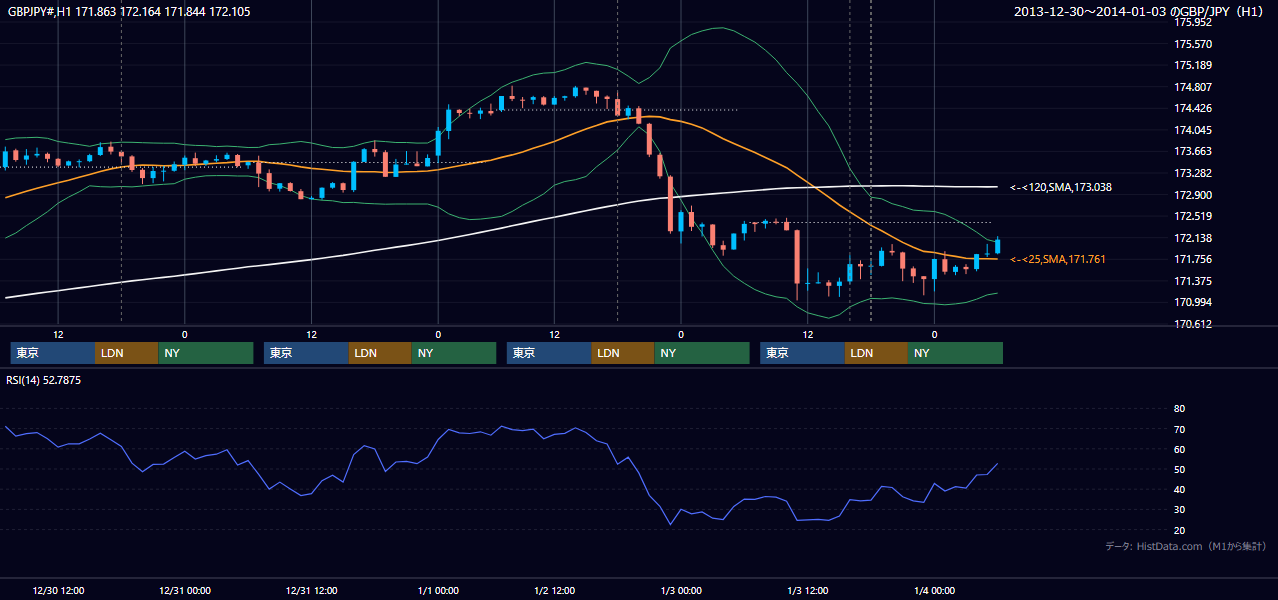The width and height of the screenshot is (1278, 600).
Task: Select the 1/2 12:00 date label
Action: click(554, 590)
